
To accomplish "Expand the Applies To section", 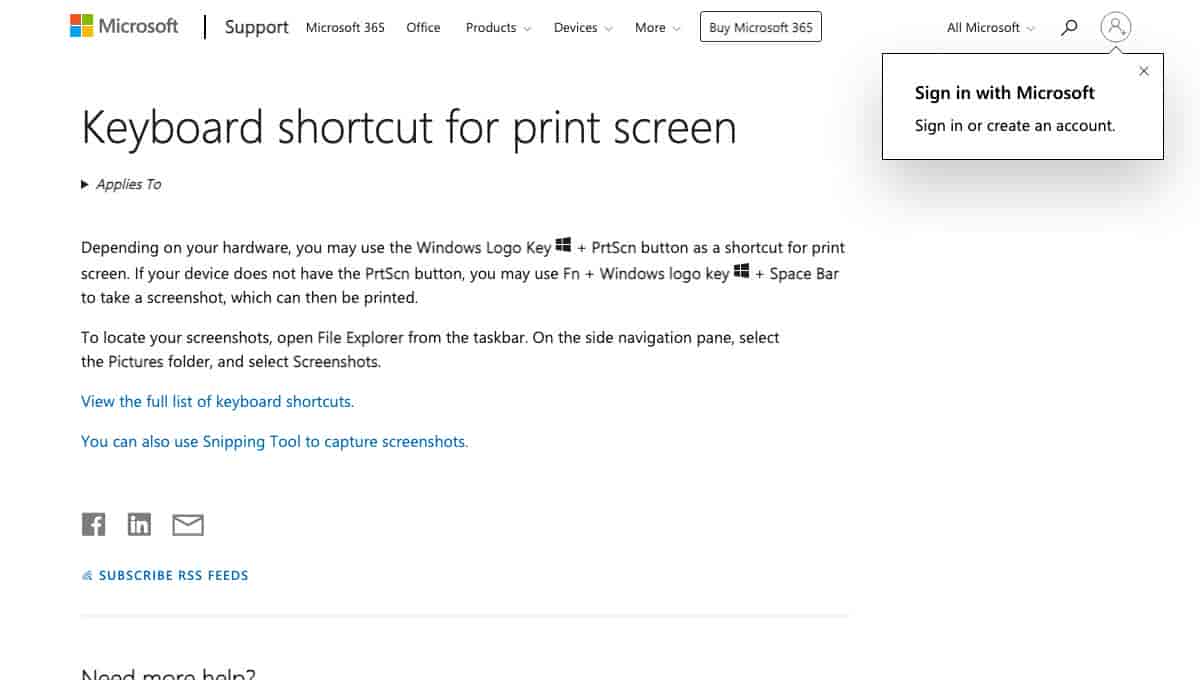I will [x=121, y=184].
